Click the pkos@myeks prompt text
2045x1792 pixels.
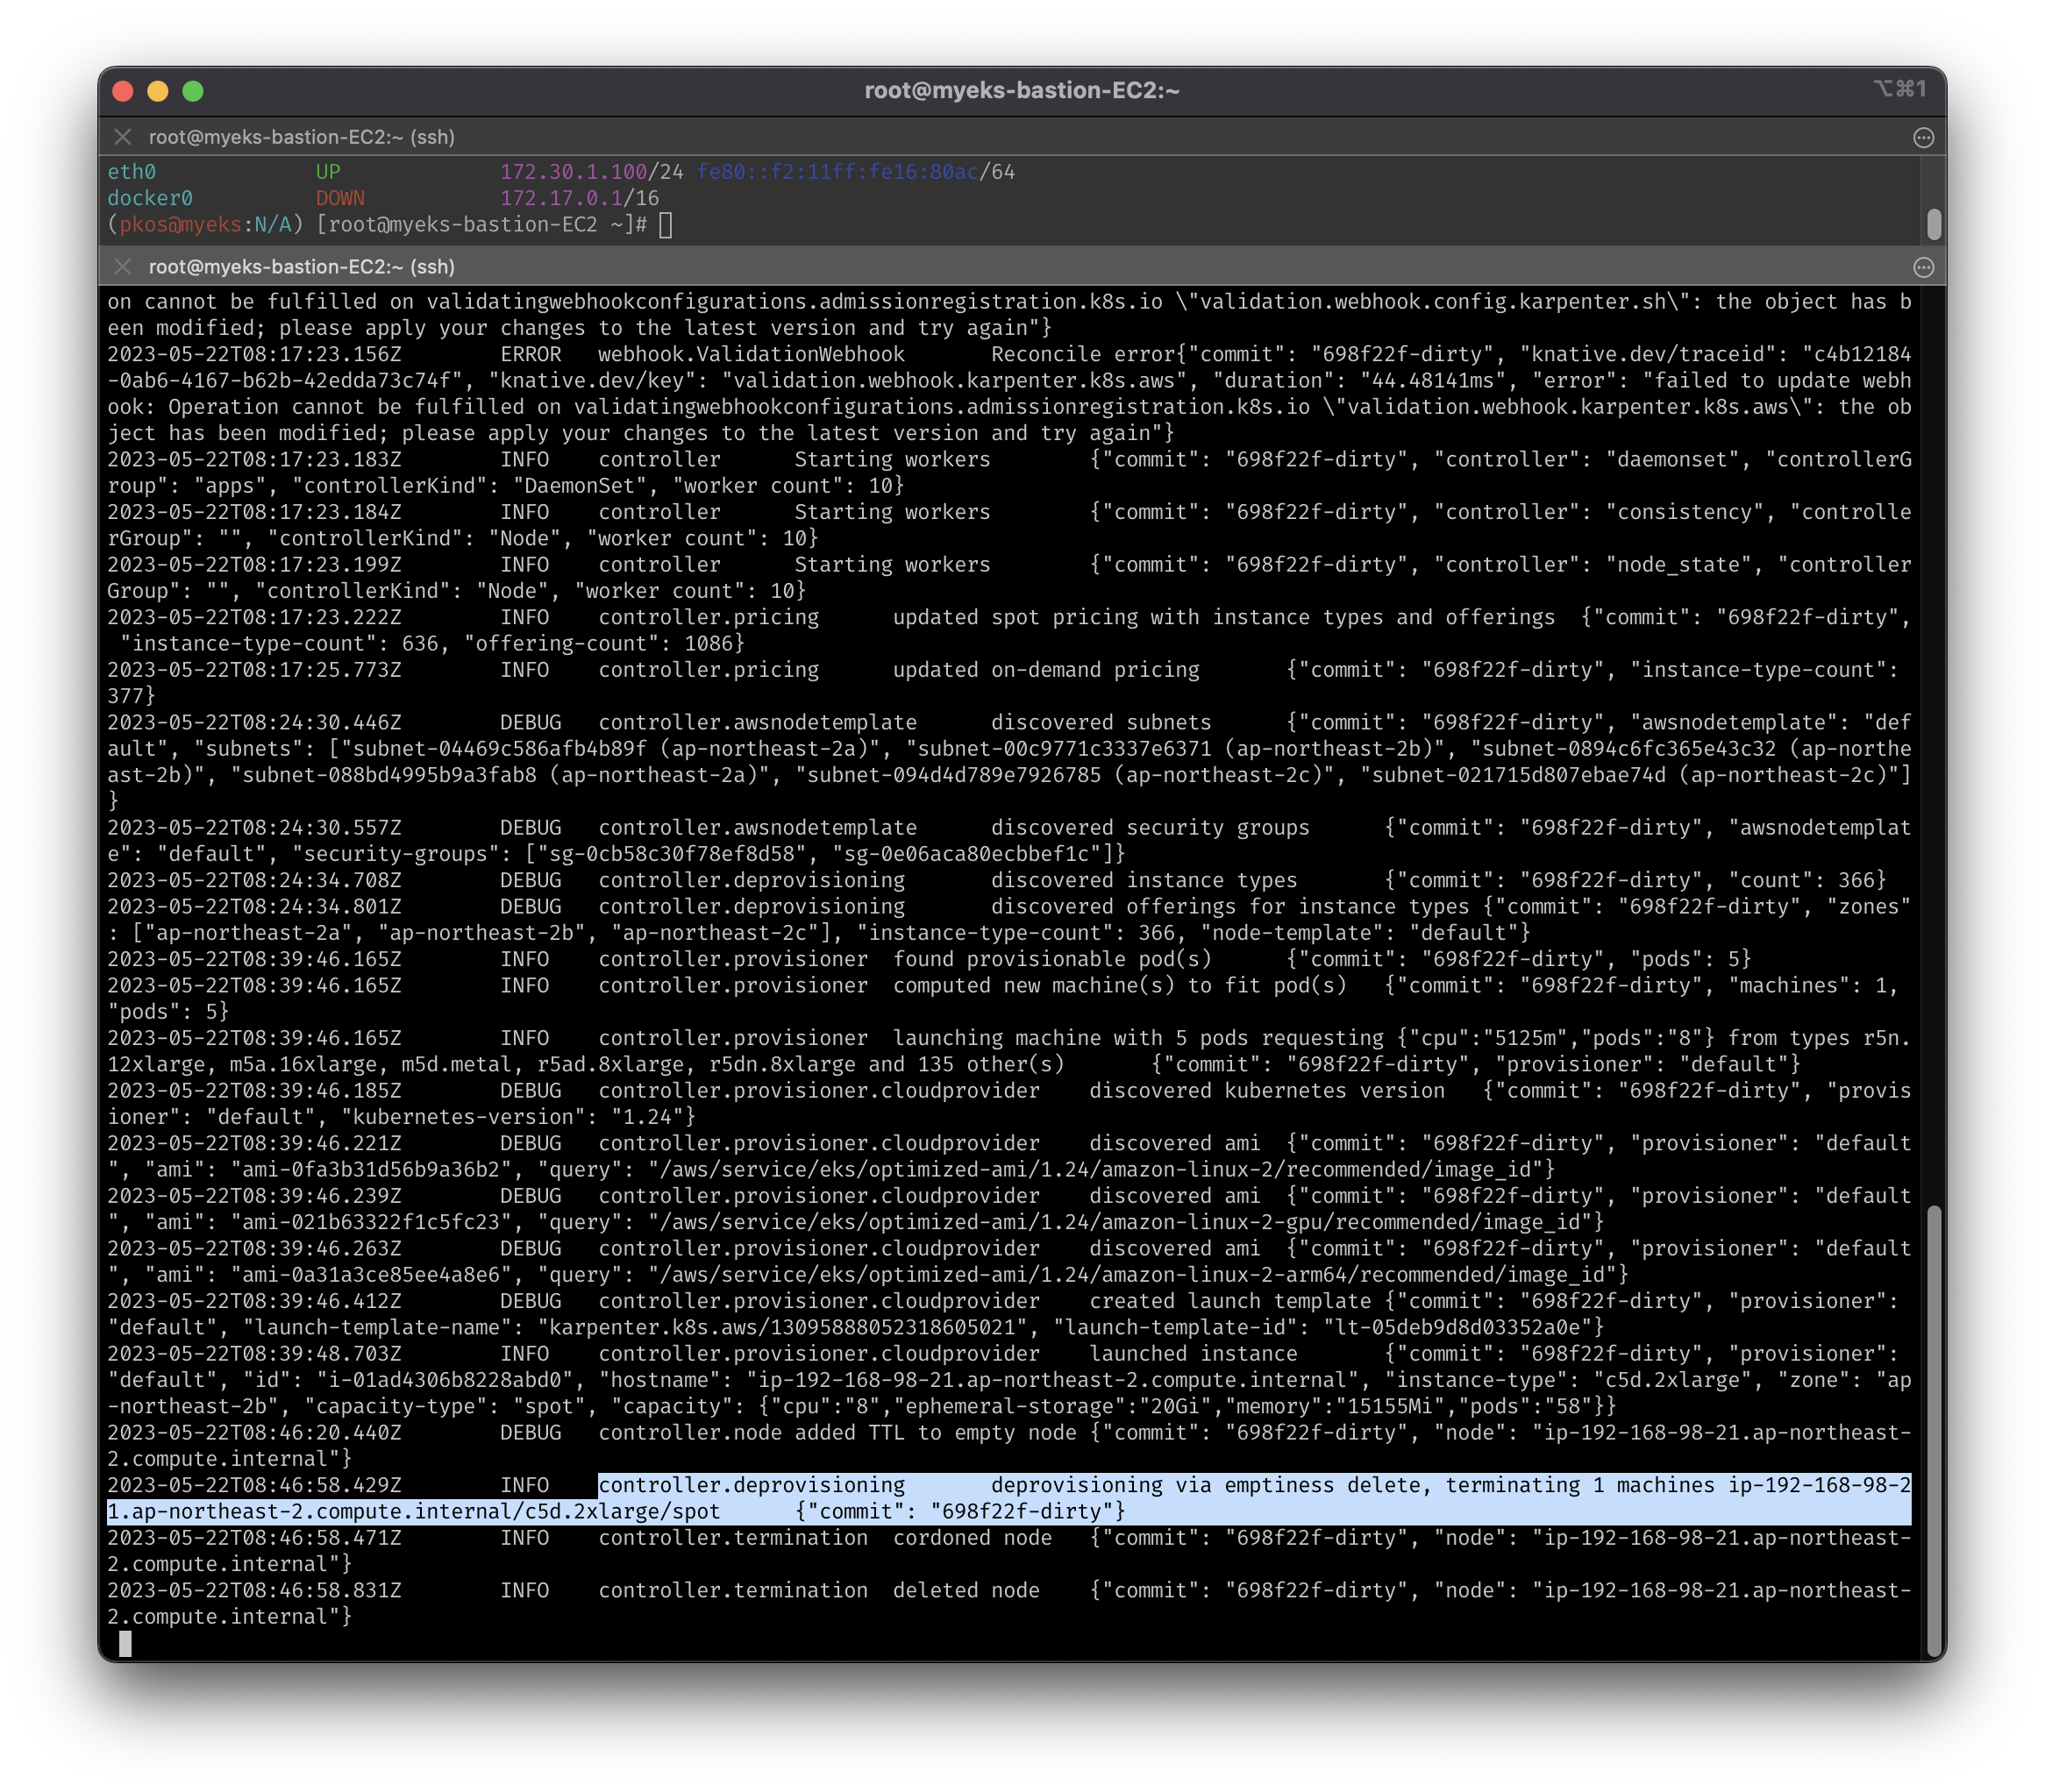point(181,225)
